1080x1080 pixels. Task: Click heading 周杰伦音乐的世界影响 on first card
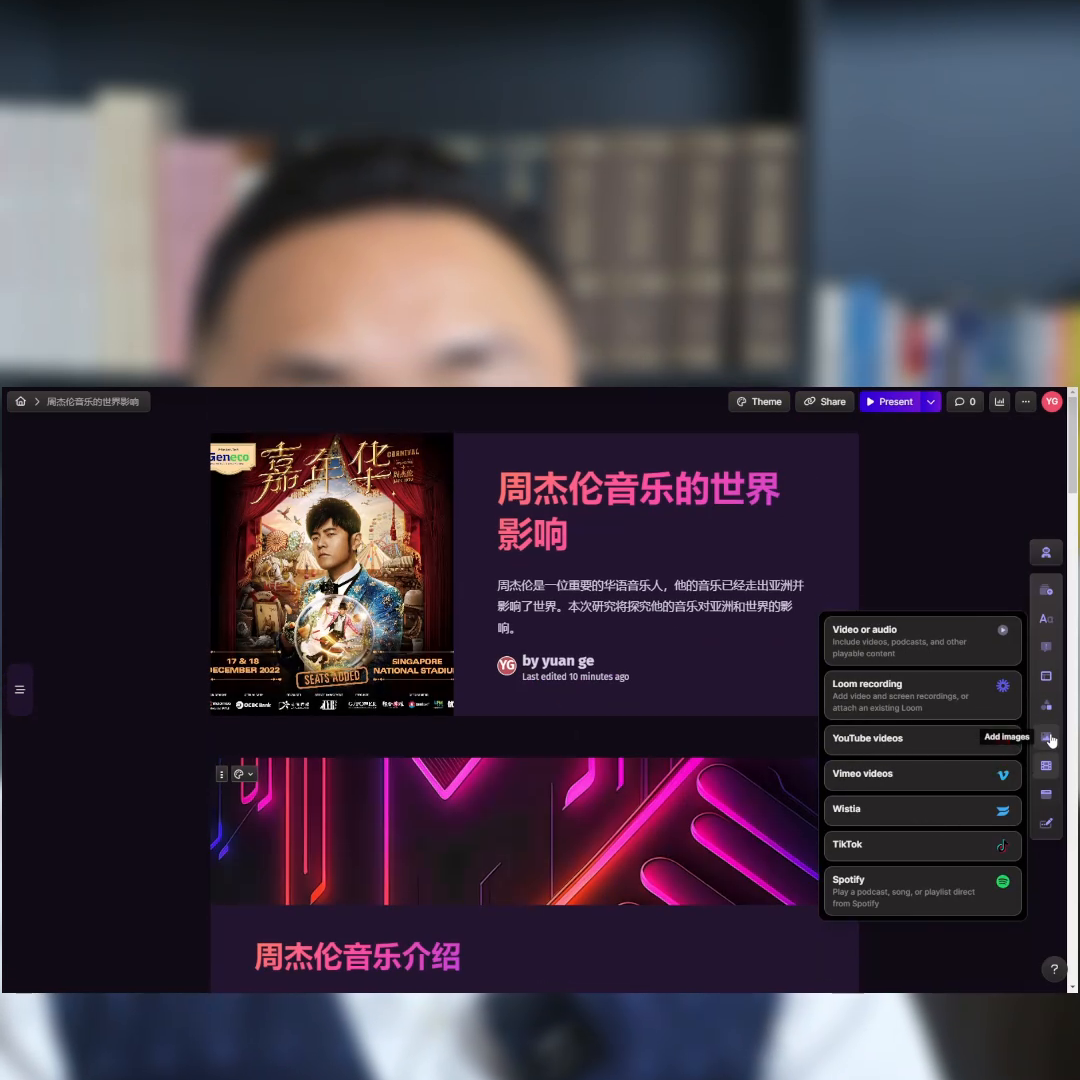tap(638, 511)
